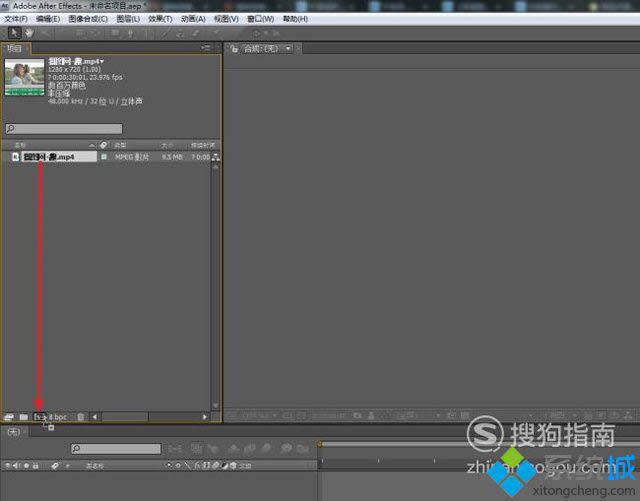Select the Eraser tool
Screen dimensions: 640x501
[x=196, y=33]
